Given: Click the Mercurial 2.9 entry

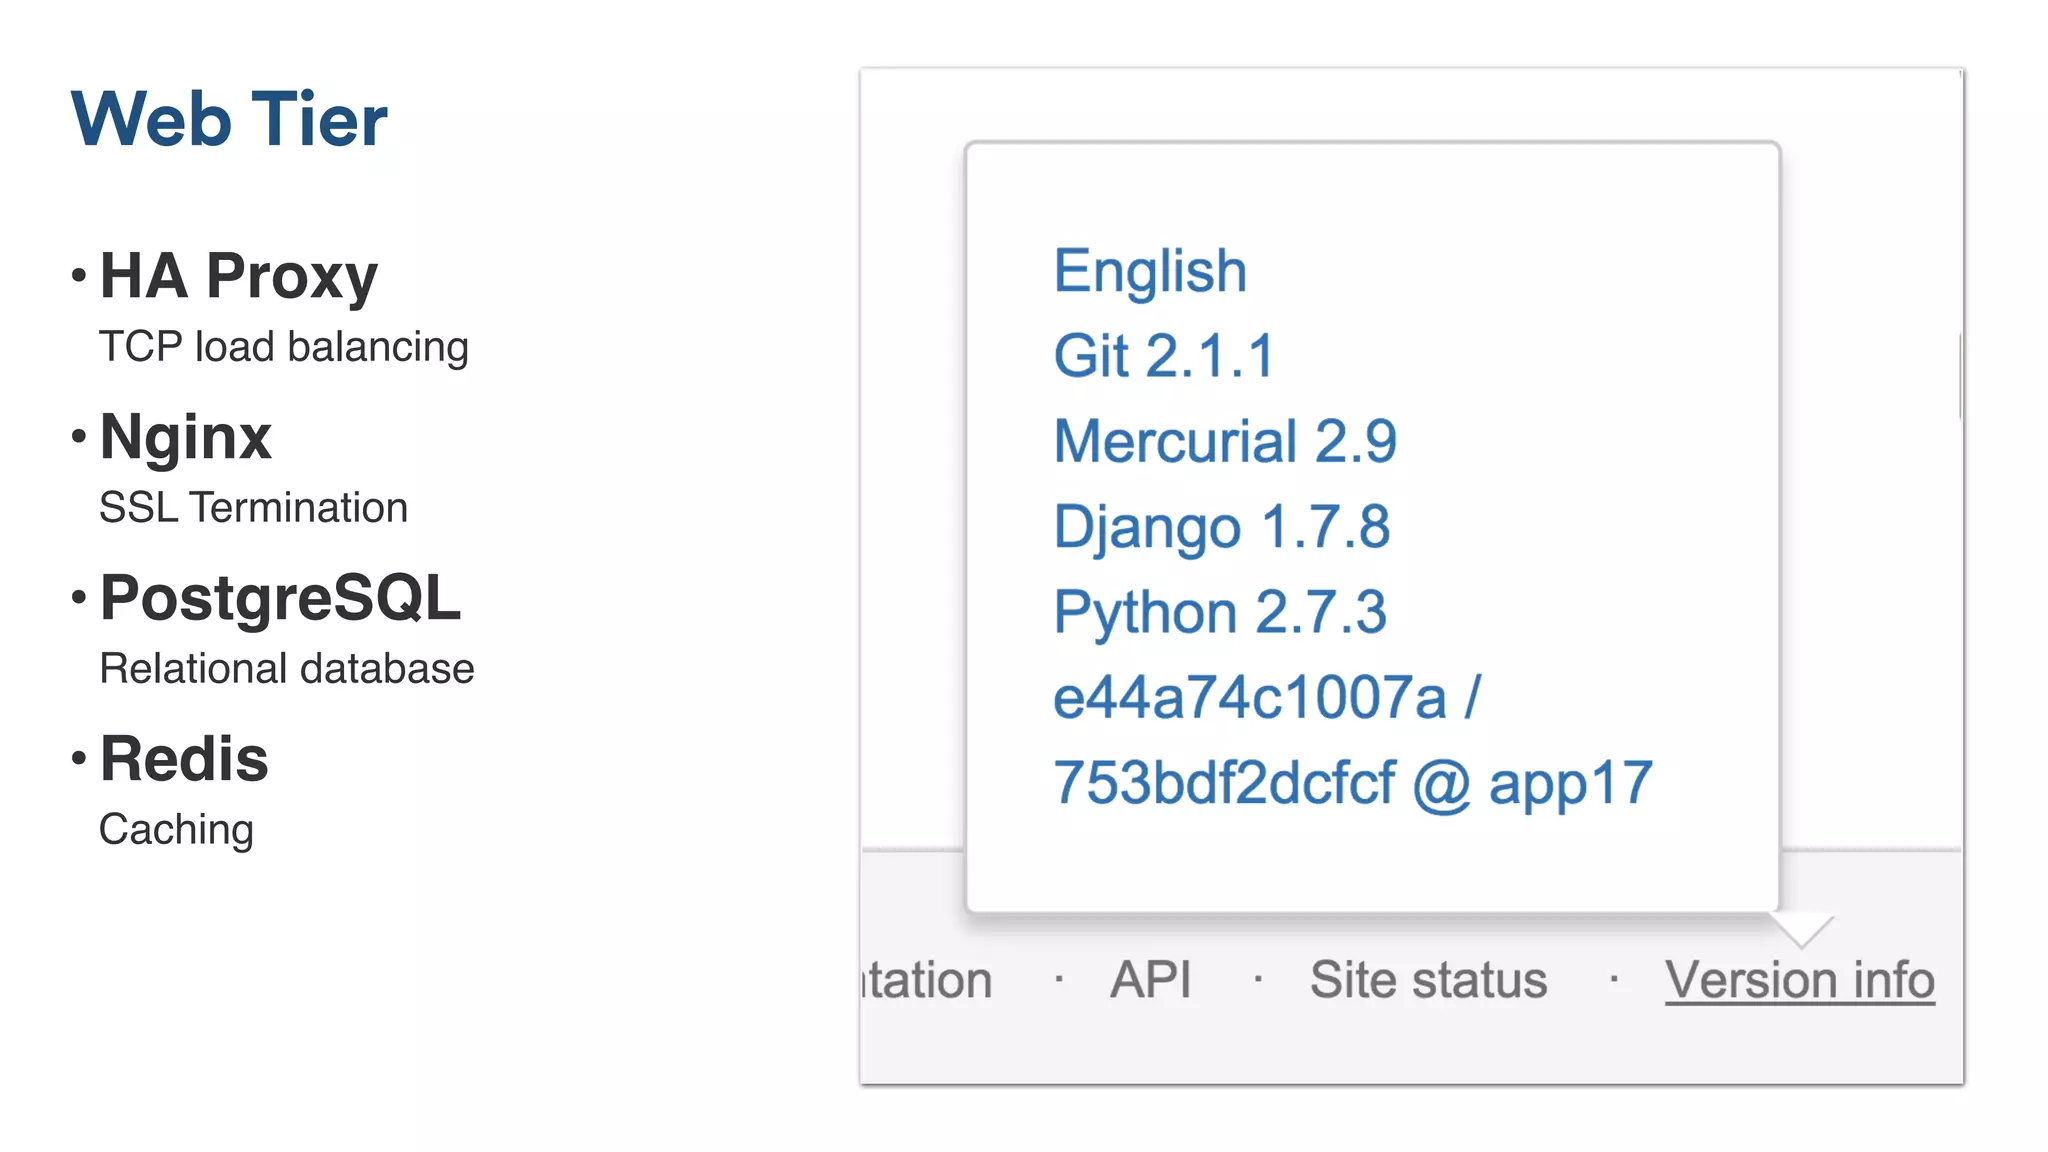Looking at the screenshot, I should pos(1225,441).
